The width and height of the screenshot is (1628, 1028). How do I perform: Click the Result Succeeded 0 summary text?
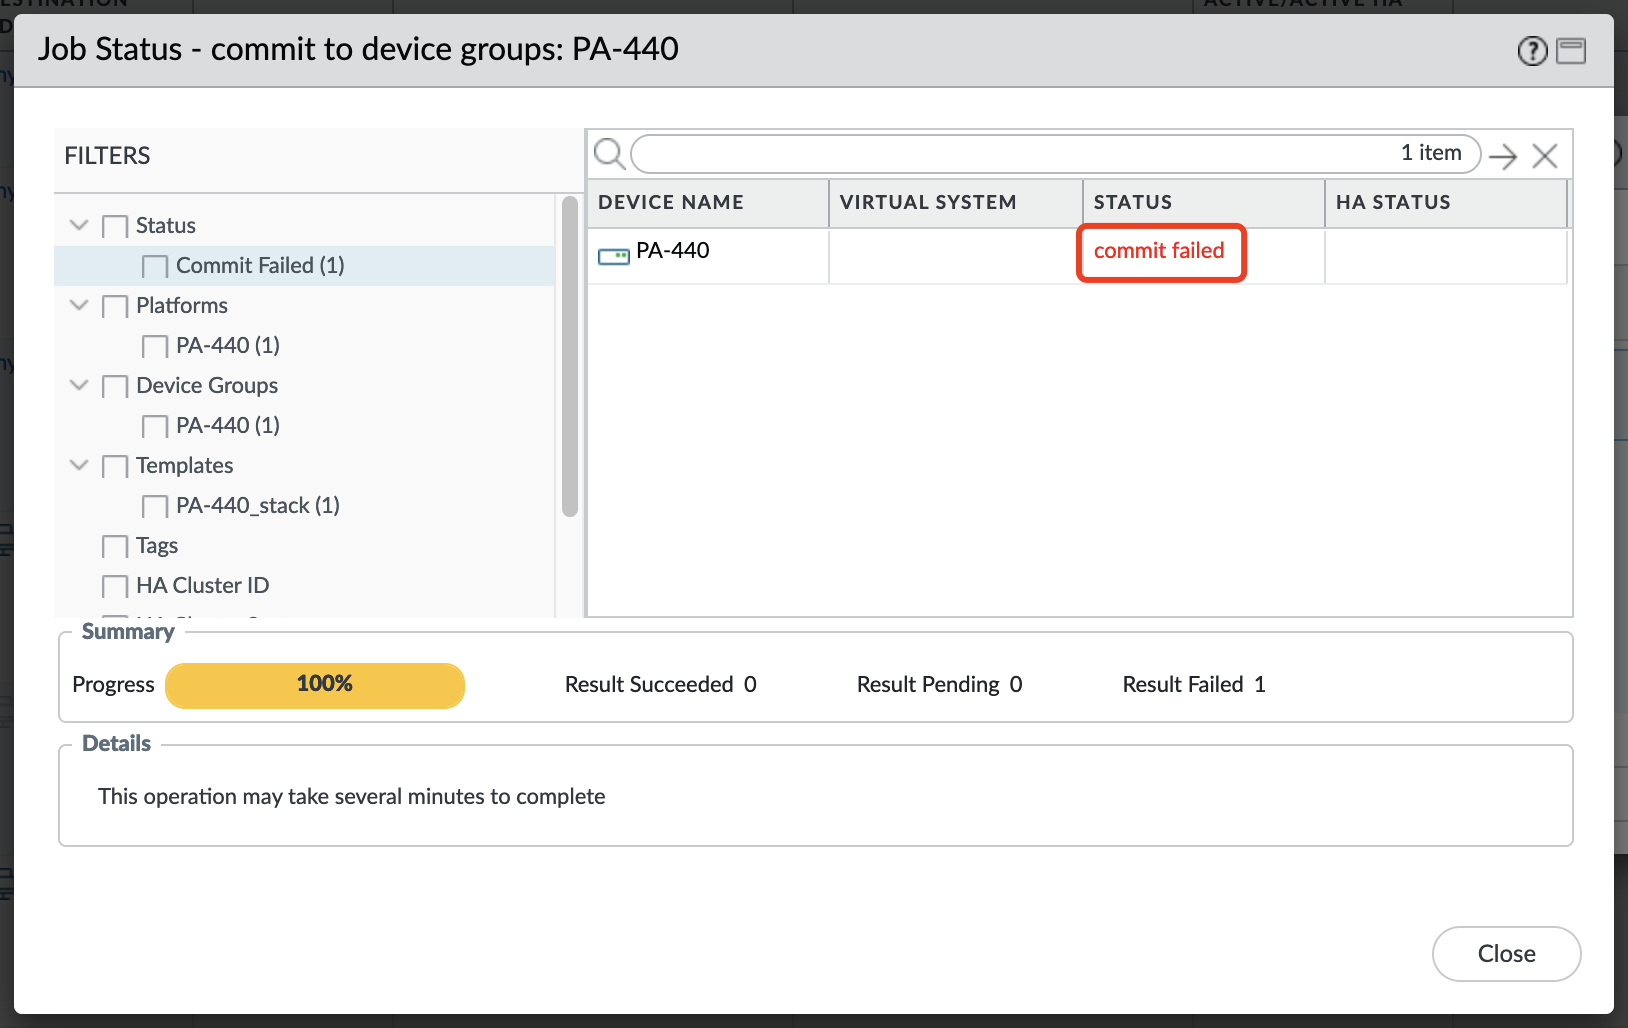(661, 685)
